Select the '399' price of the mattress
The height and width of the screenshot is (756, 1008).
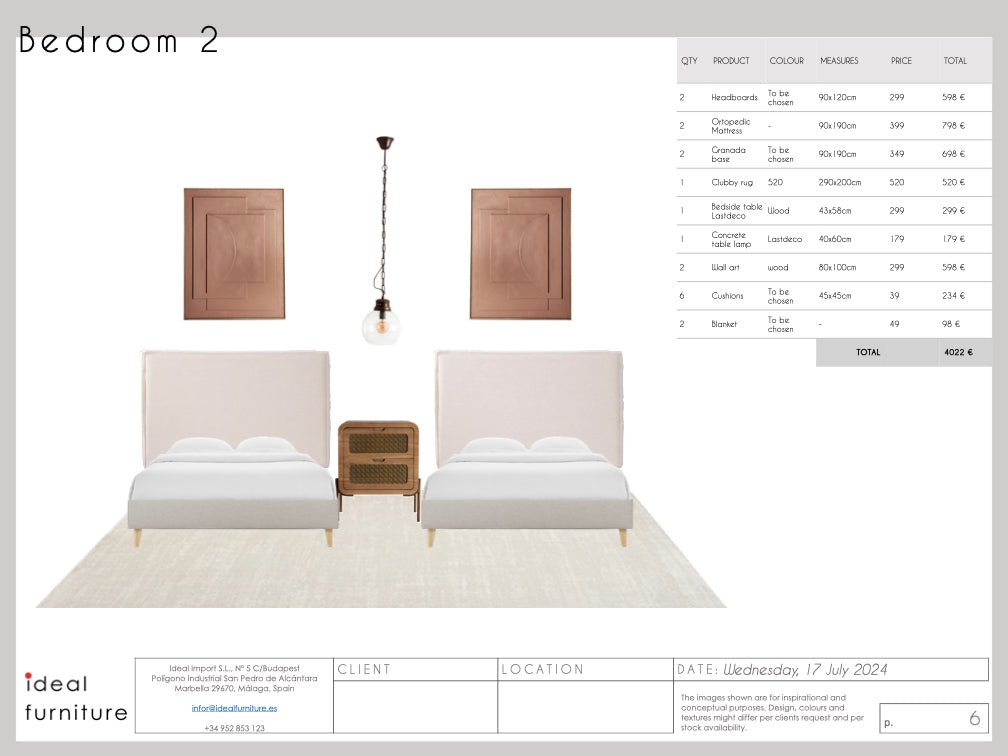coord(897,125)
